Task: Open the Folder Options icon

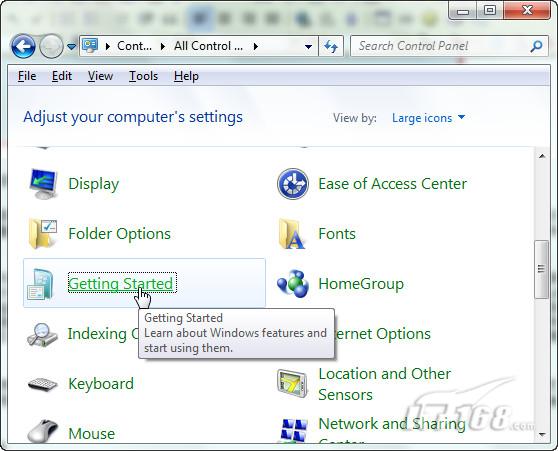Action: tap(43, 234)
